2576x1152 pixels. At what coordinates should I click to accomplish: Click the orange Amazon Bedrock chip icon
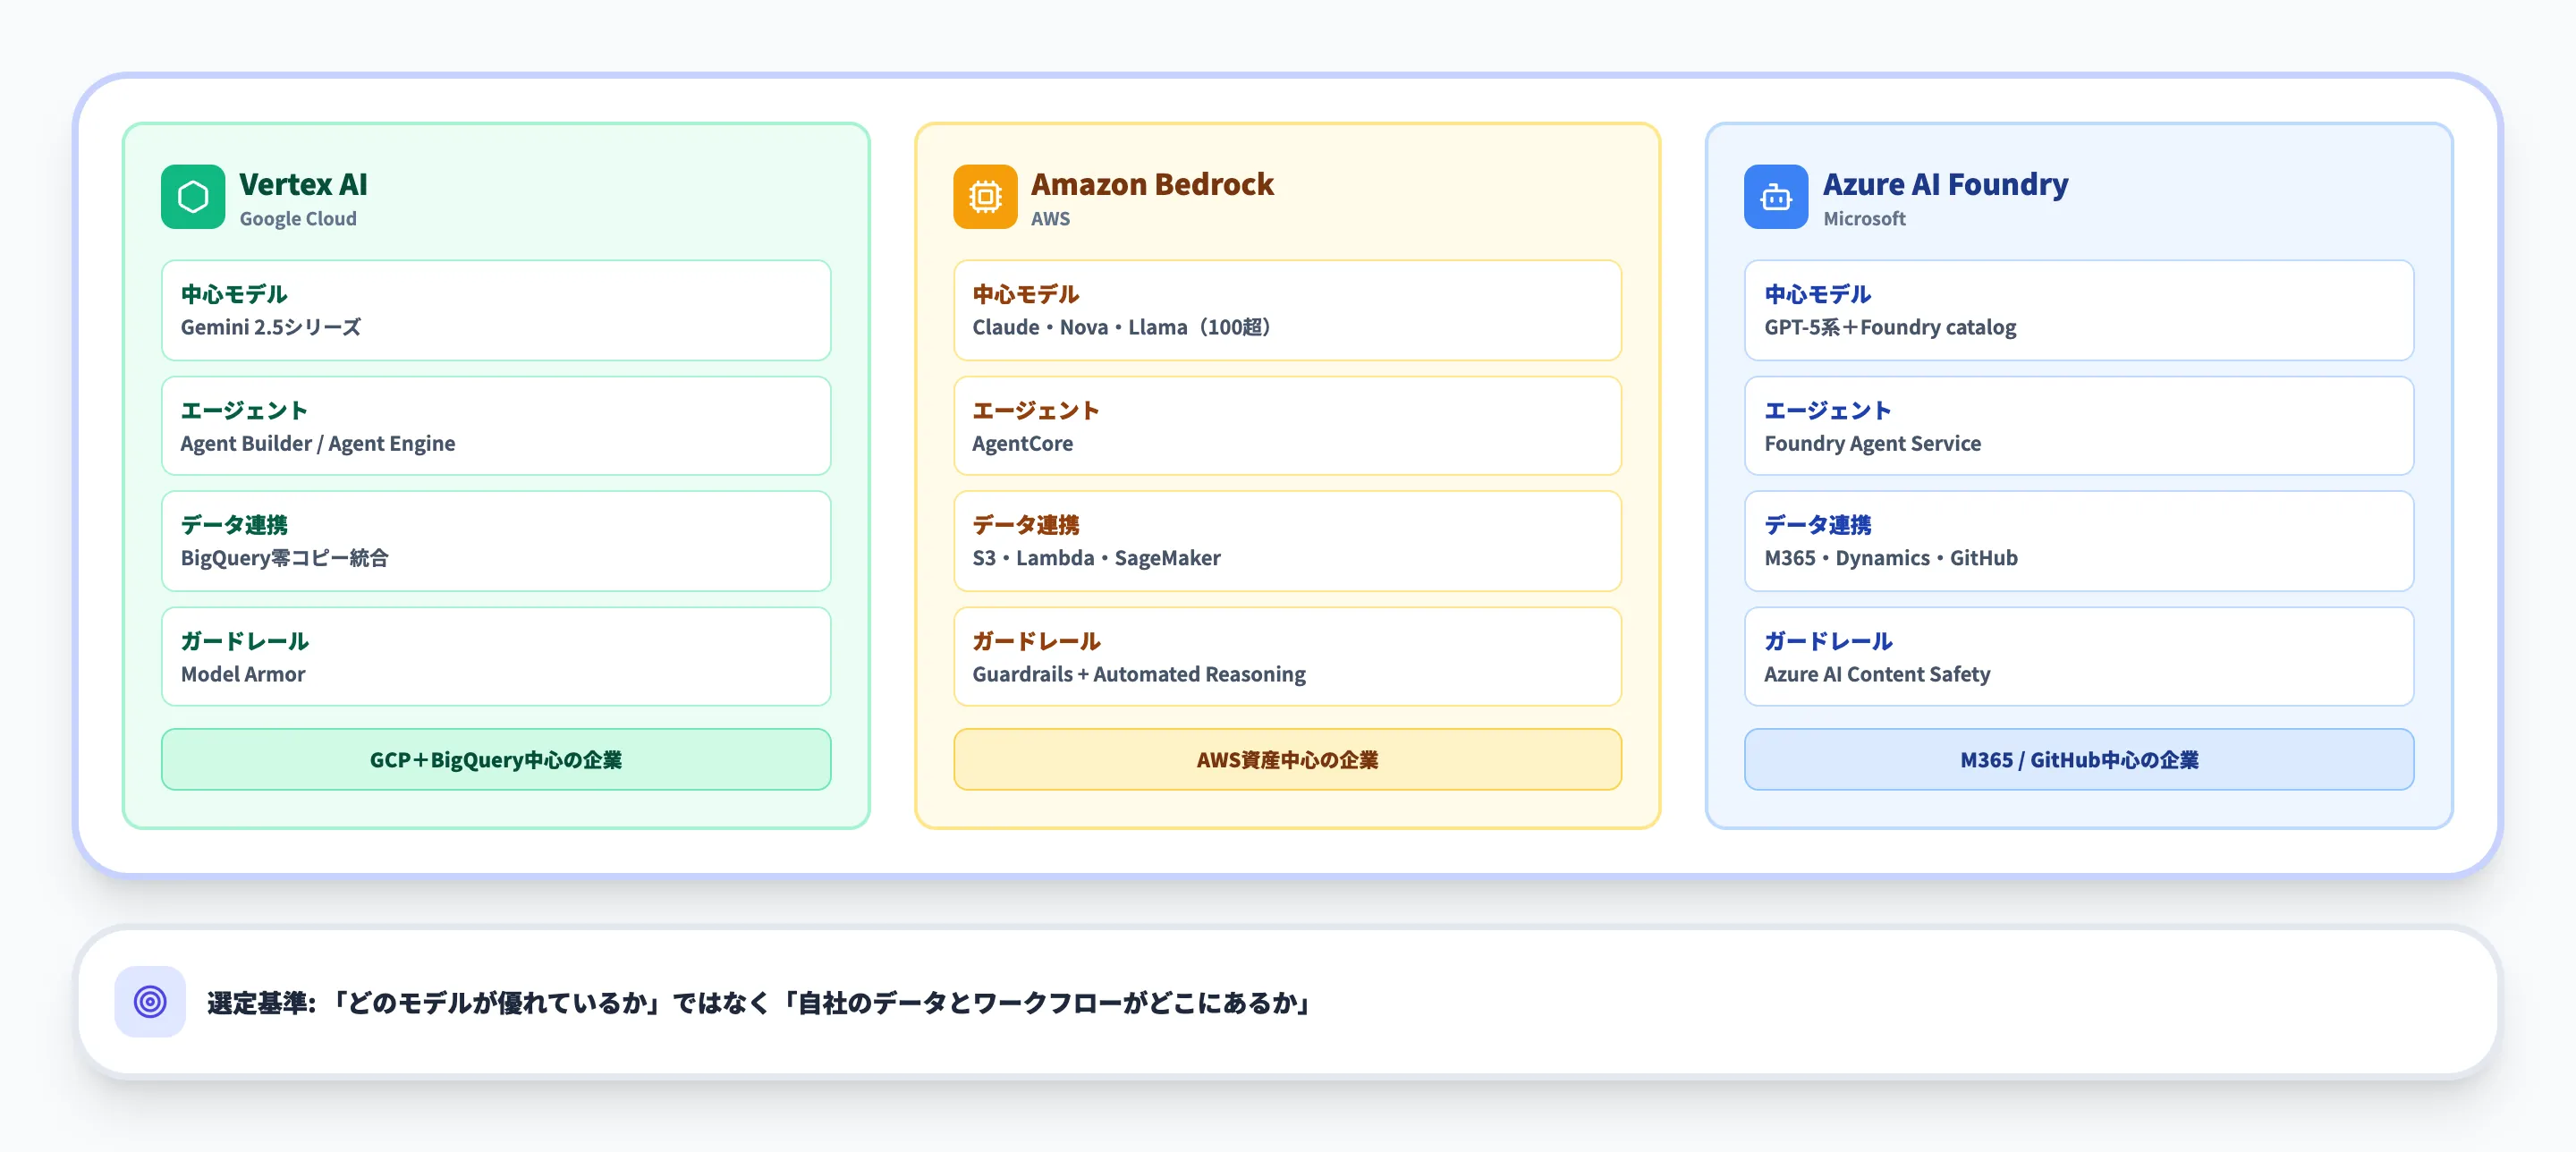[x=984, y=197]
